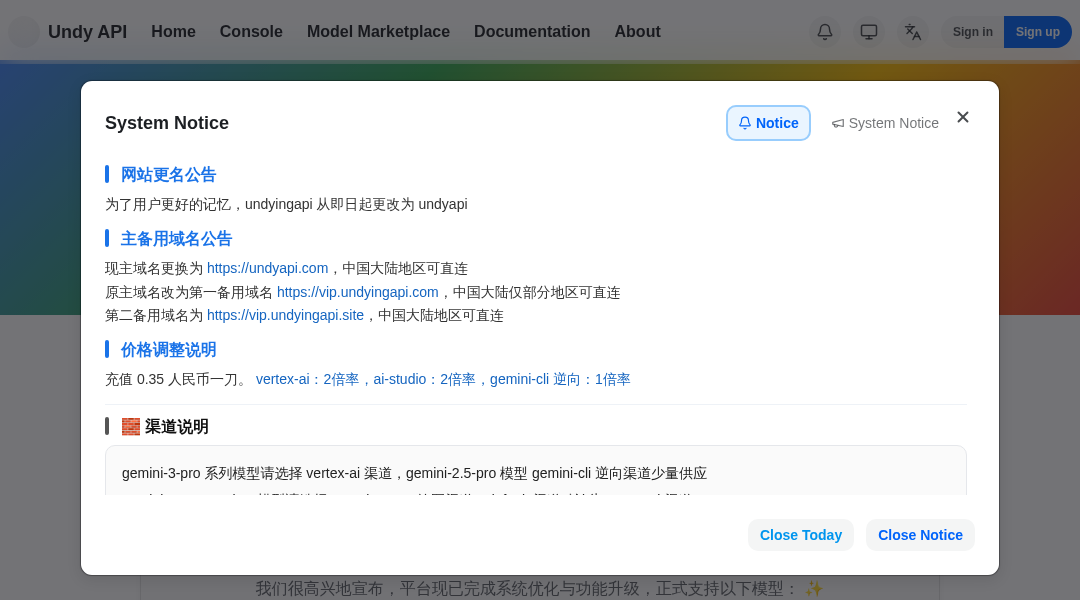Image resolution: width=1080 pixels, height=600 pixels.
Task: Open notifications via the bell icon
Action: click(825, 31)
